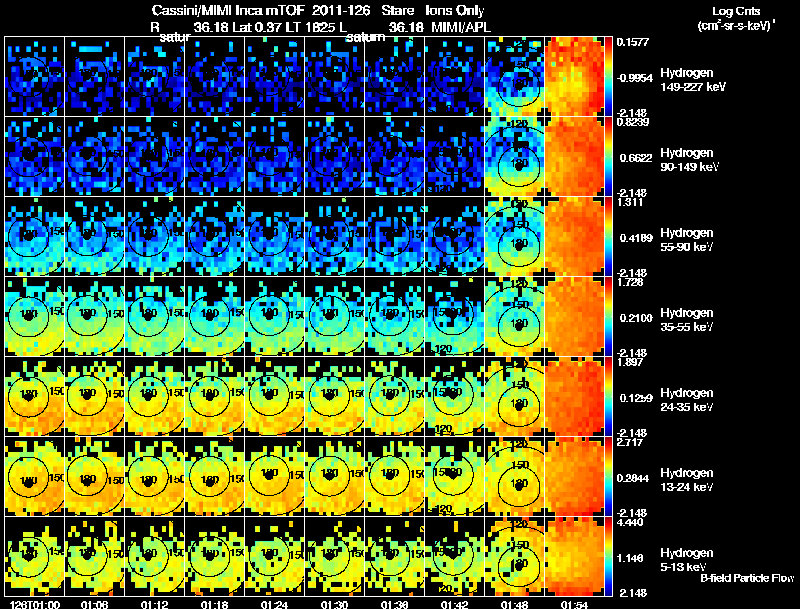The height and width of the screenshot is (609, 800).
Task: Select the '0.2844' color scale value
Action: coord(636,478)
